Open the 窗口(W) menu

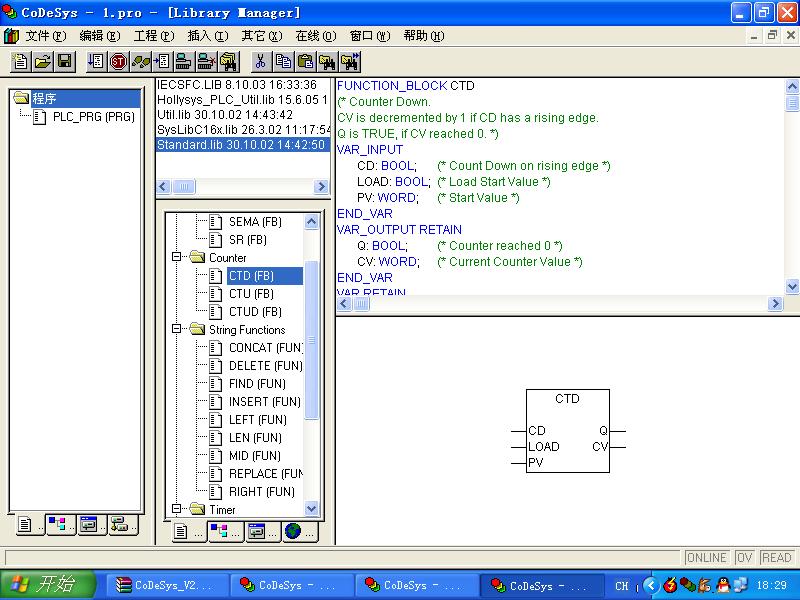[x=370, y=36]
